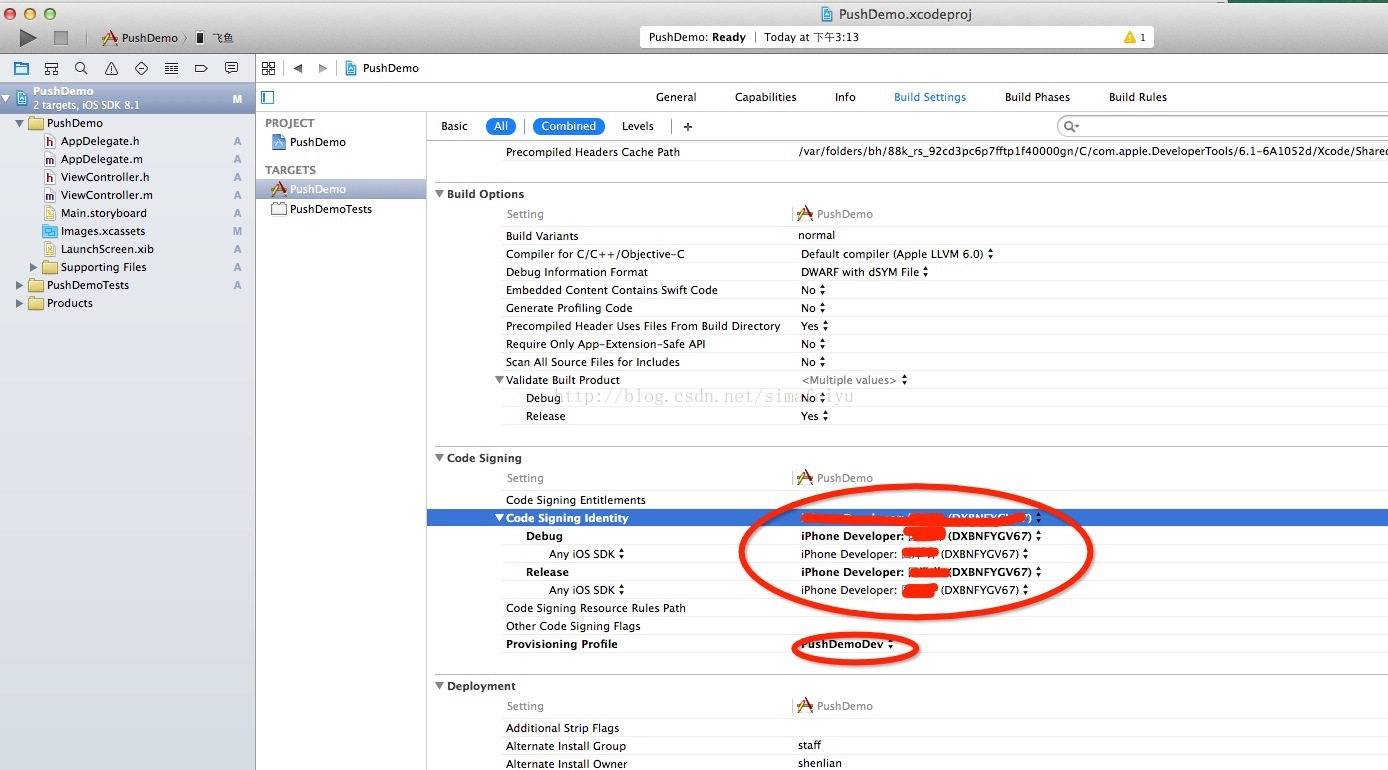Viewport: 1388px width, 770px height.
Task: Show All build settings
Action: click(x=501, y=126)
